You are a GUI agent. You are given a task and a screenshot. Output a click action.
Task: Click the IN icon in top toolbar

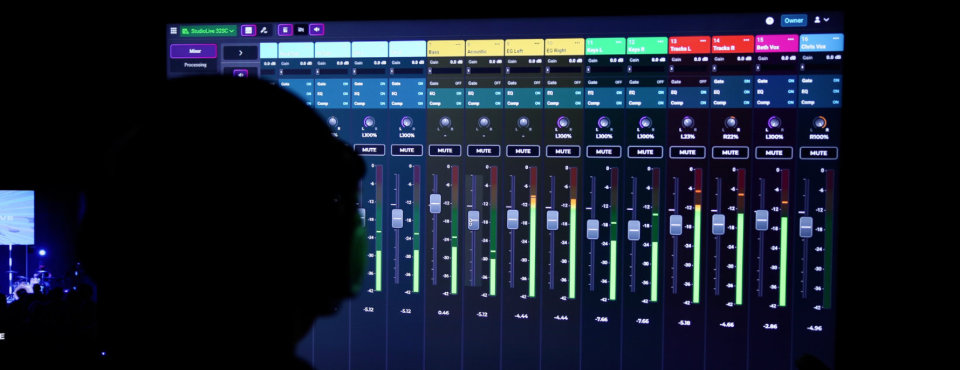click(x=301, y=29)
